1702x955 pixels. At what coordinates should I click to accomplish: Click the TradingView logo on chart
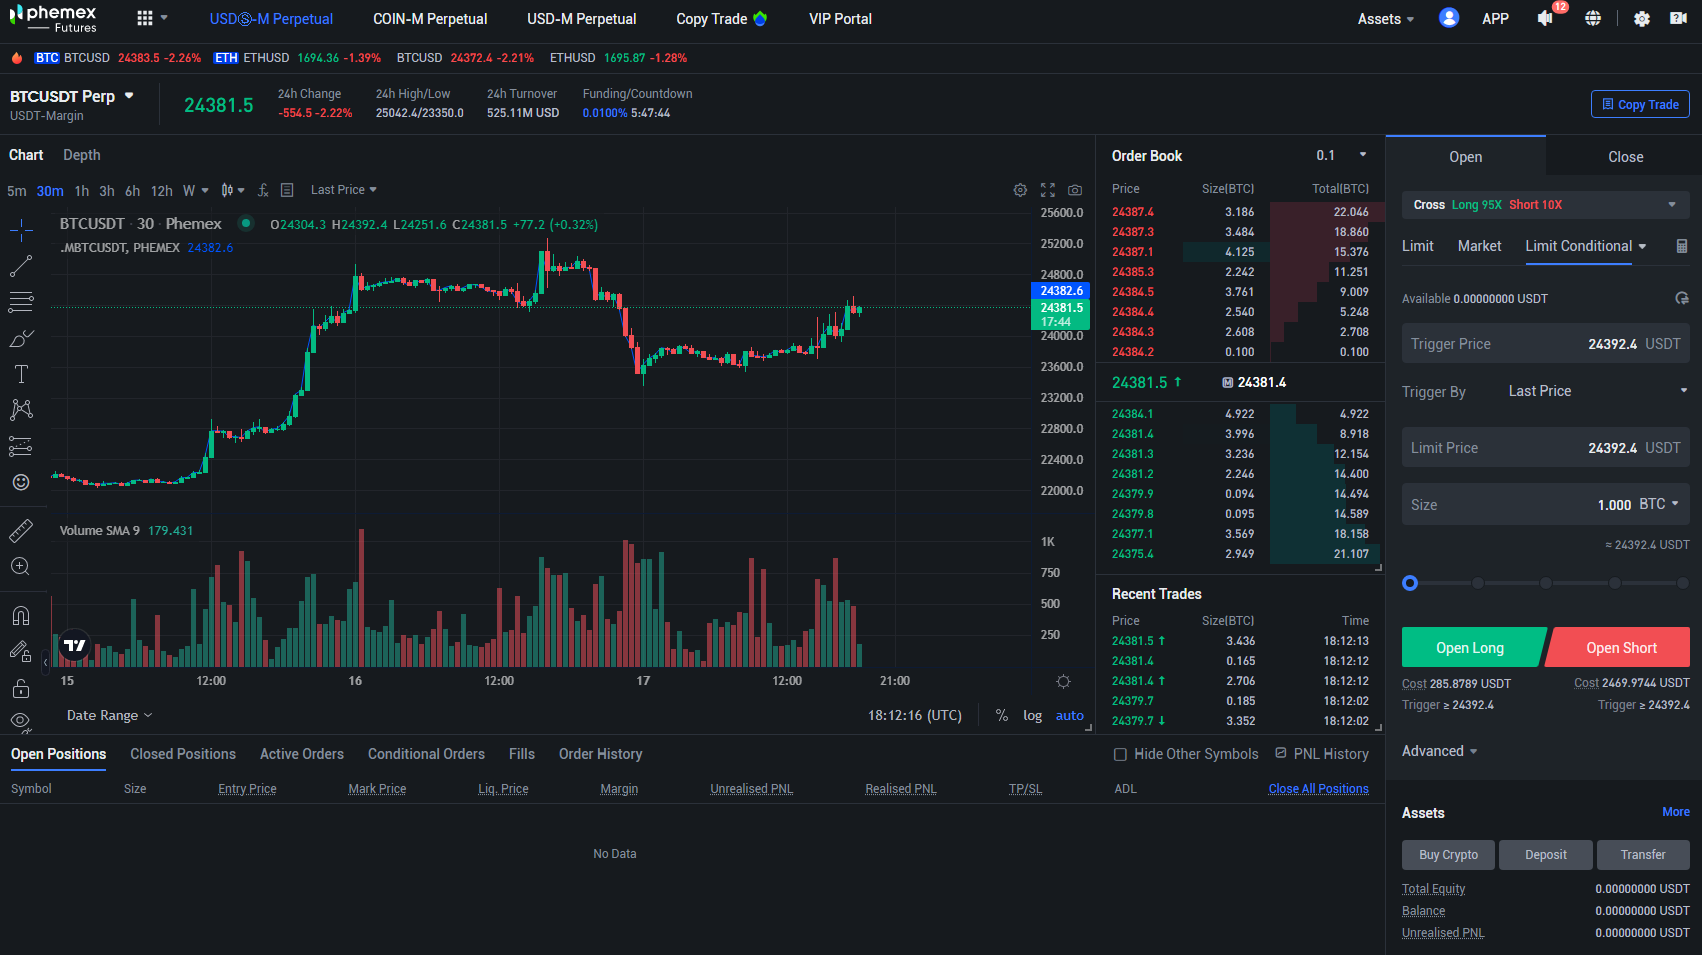coord(75,645)
